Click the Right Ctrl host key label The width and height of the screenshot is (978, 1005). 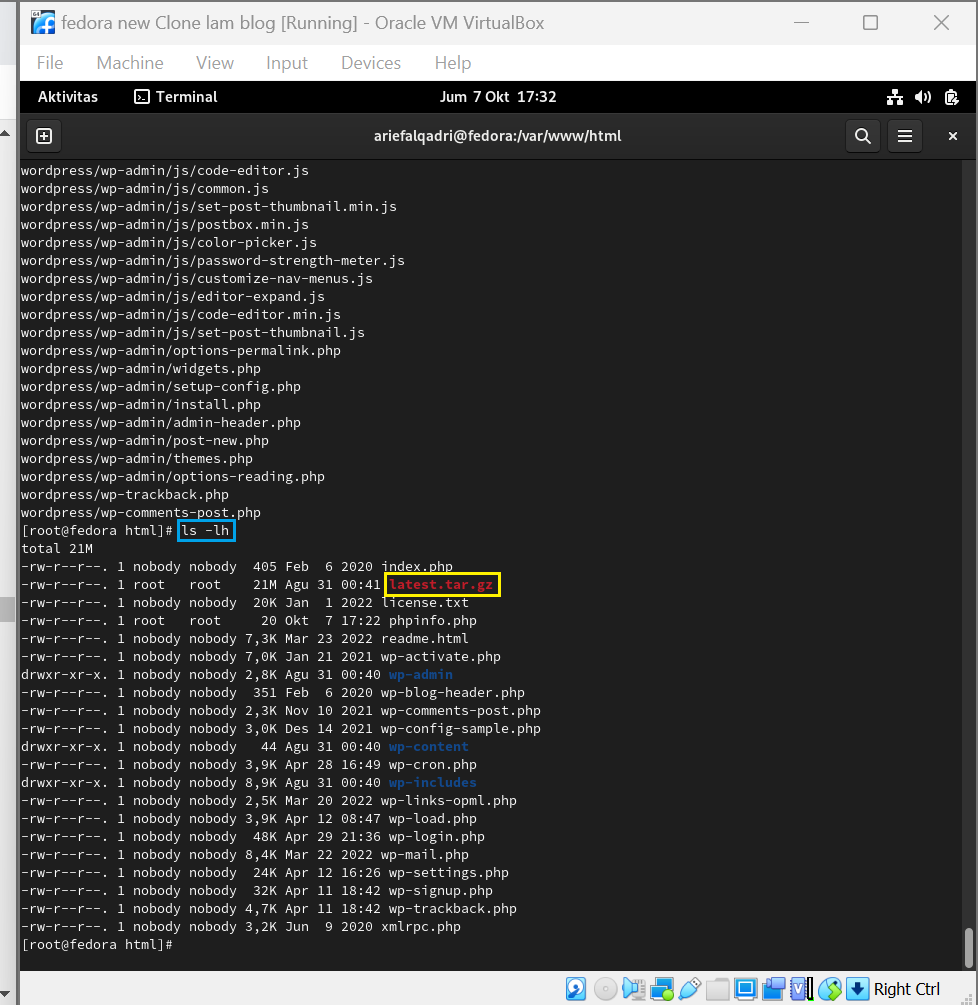point(907,989)
